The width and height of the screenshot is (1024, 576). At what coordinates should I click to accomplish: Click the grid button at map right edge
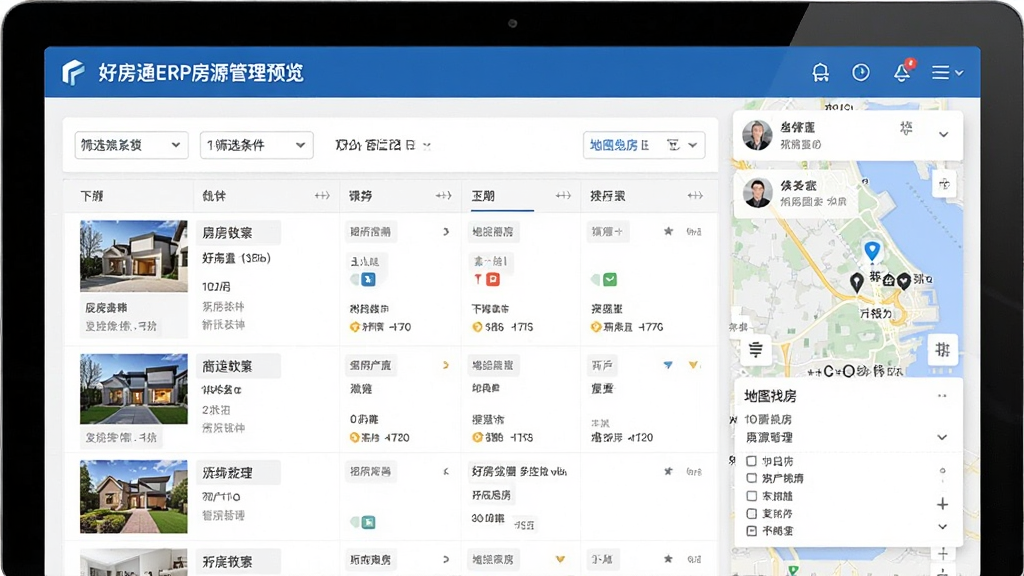coord(942,350)
